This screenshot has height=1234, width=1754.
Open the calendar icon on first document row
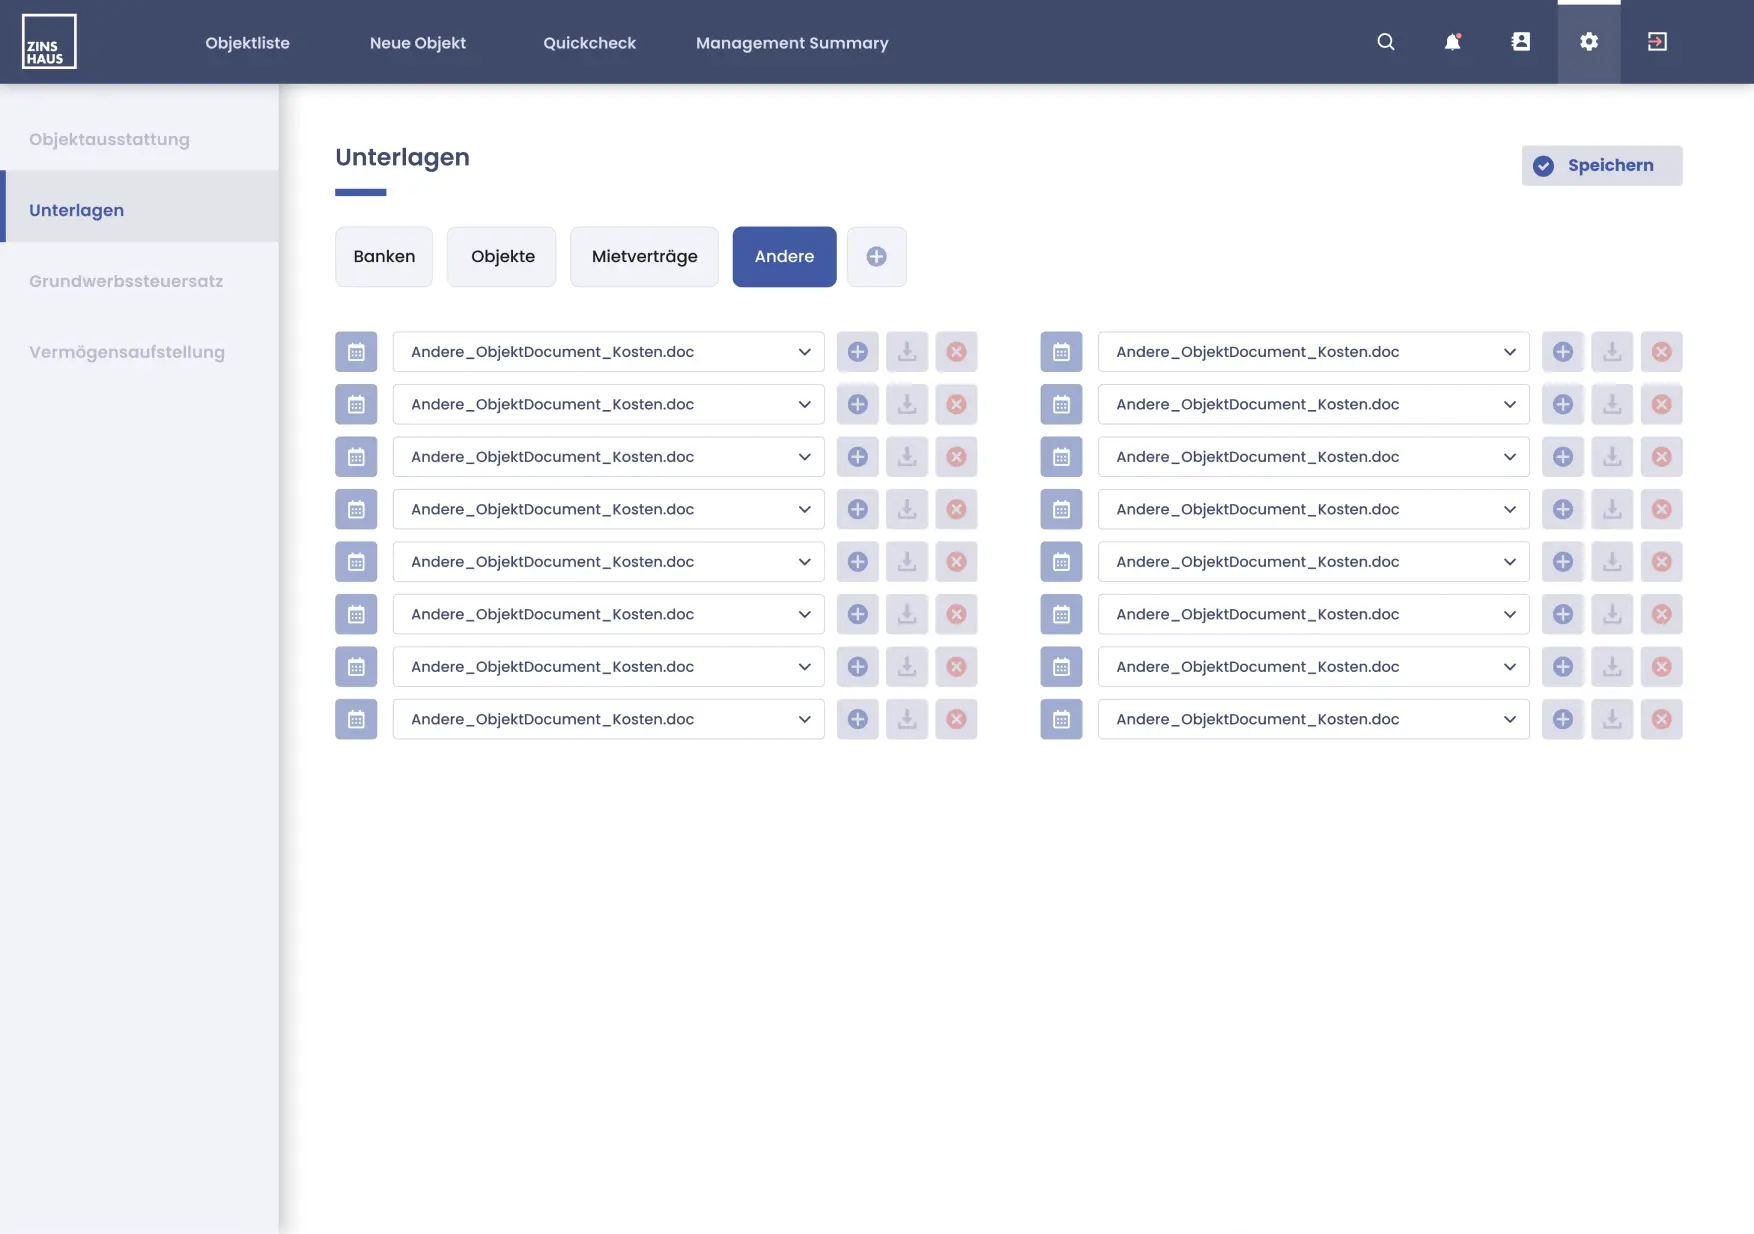pos(356,352)
